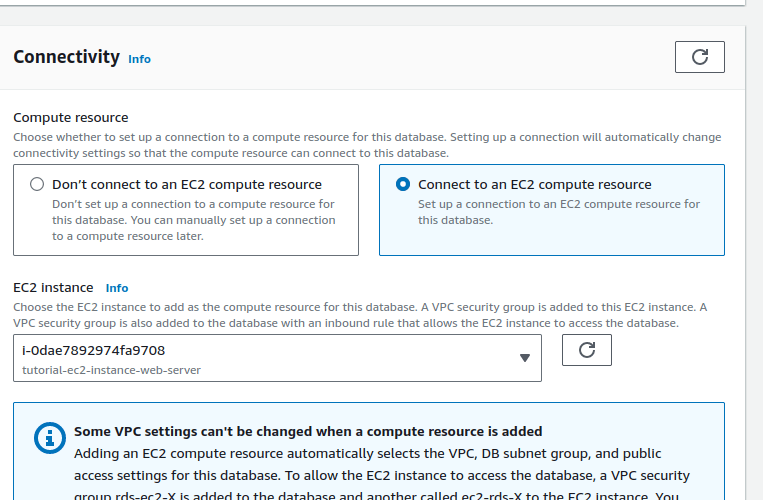Image resolution: width=763 pixels, height=500 pixels.
Task: Select "Don't connect to an EC2 compute resource"
Action: (x=37, y=185)
